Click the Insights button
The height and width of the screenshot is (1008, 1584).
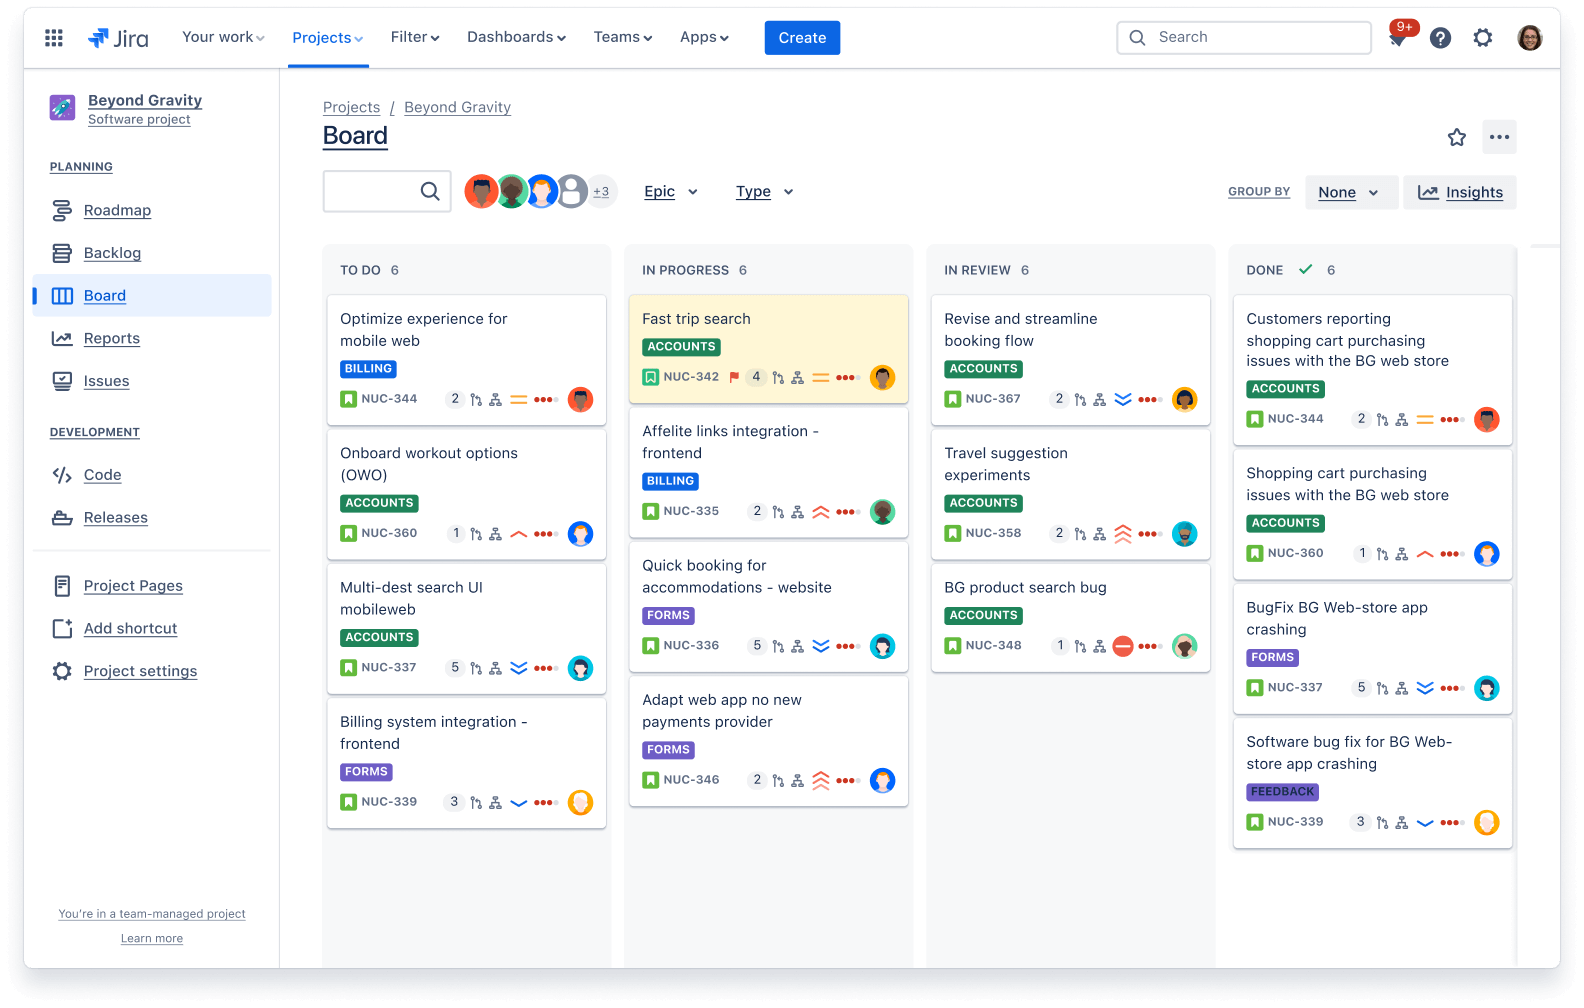[1460, 192]
